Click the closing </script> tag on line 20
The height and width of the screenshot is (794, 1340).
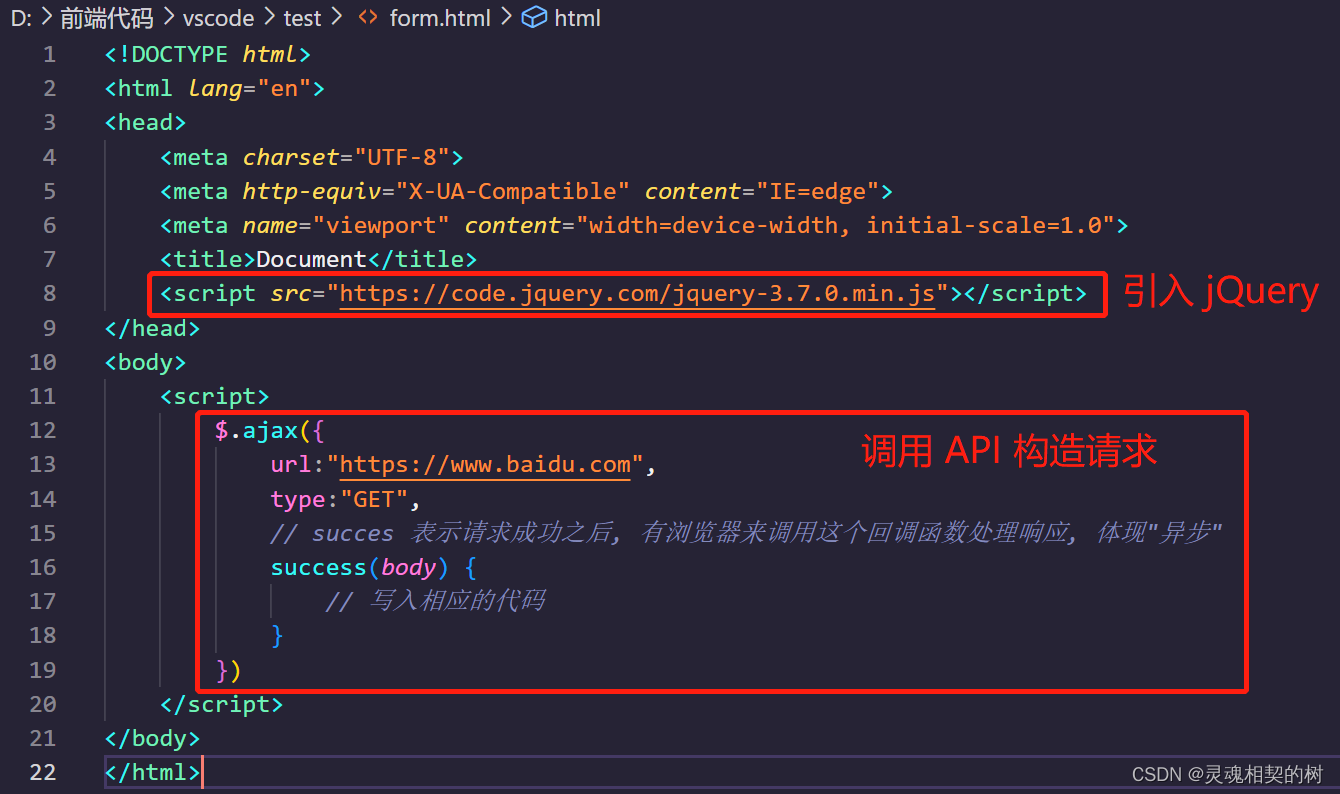pyautogui.click(x=222, y=704)
